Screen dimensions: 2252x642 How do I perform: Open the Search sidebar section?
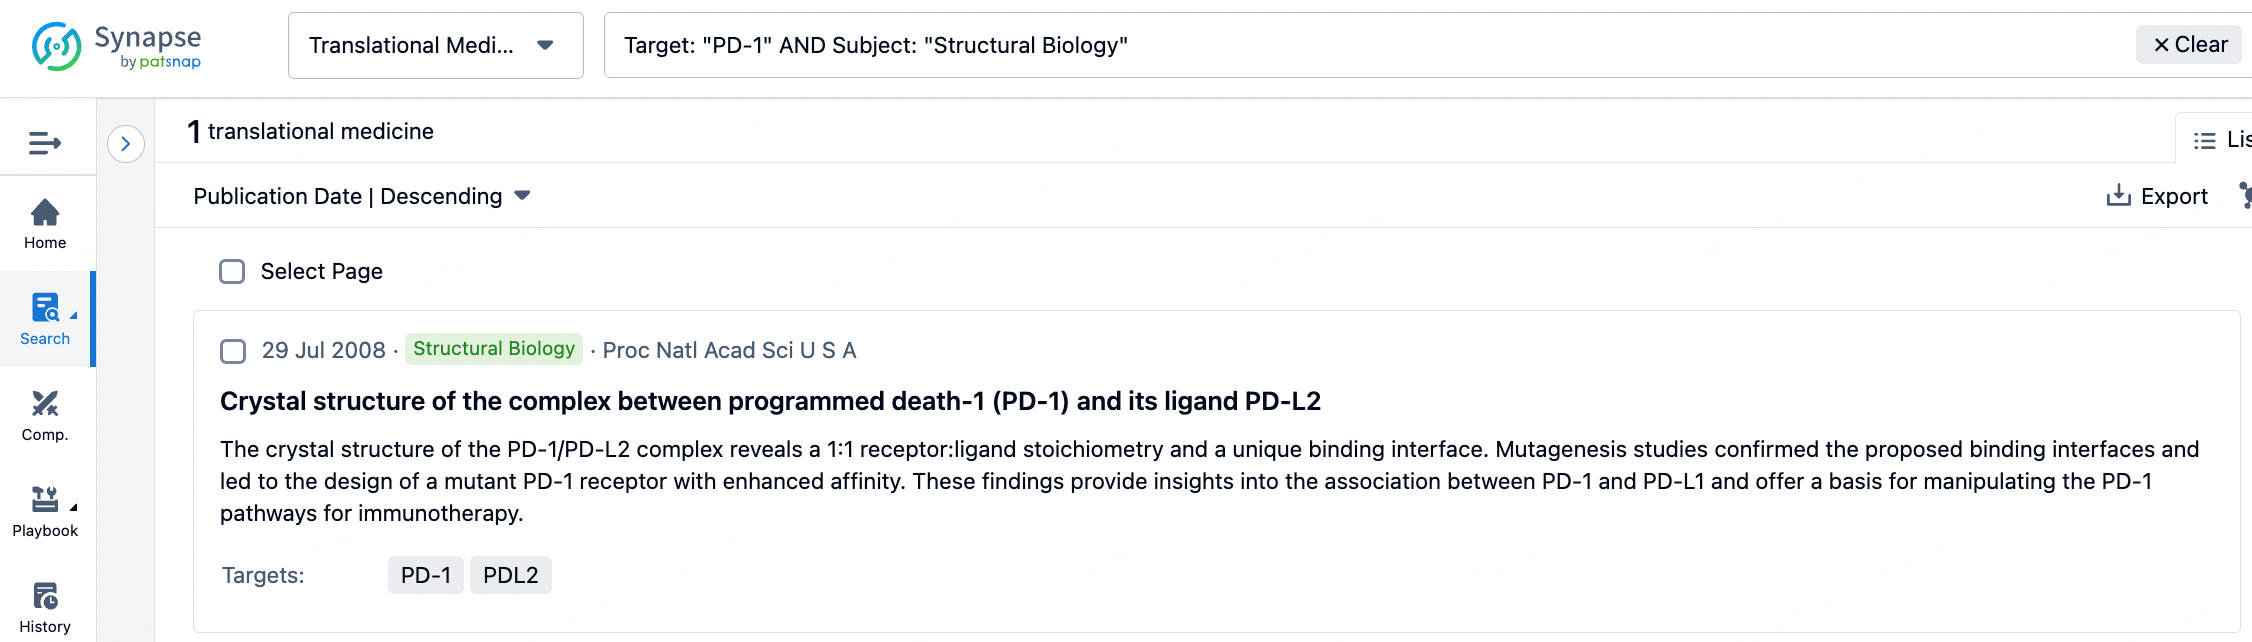tap(45, 319)
